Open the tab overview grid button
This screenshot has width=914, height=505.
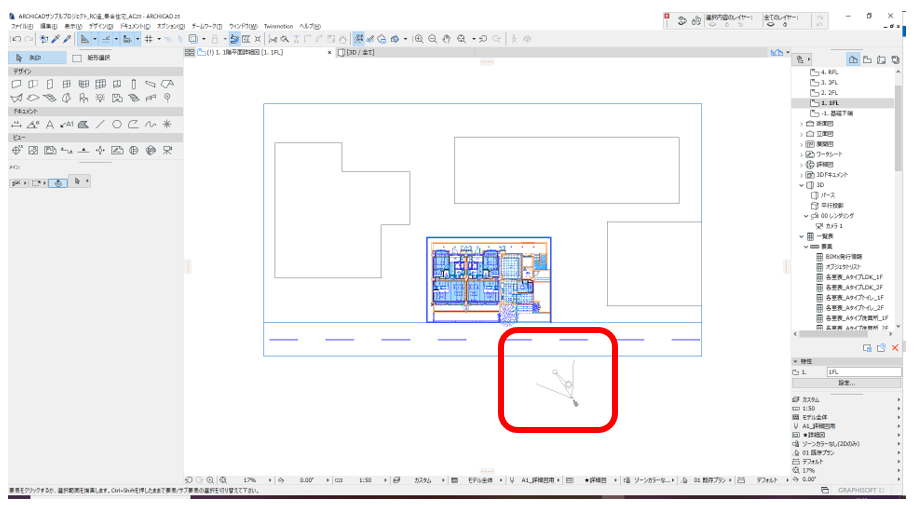pyautogui.click(x=189, y=52)
